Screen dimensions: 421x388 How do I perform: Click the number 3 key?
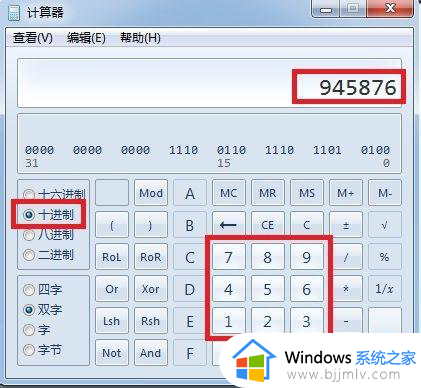pos(307,321)
